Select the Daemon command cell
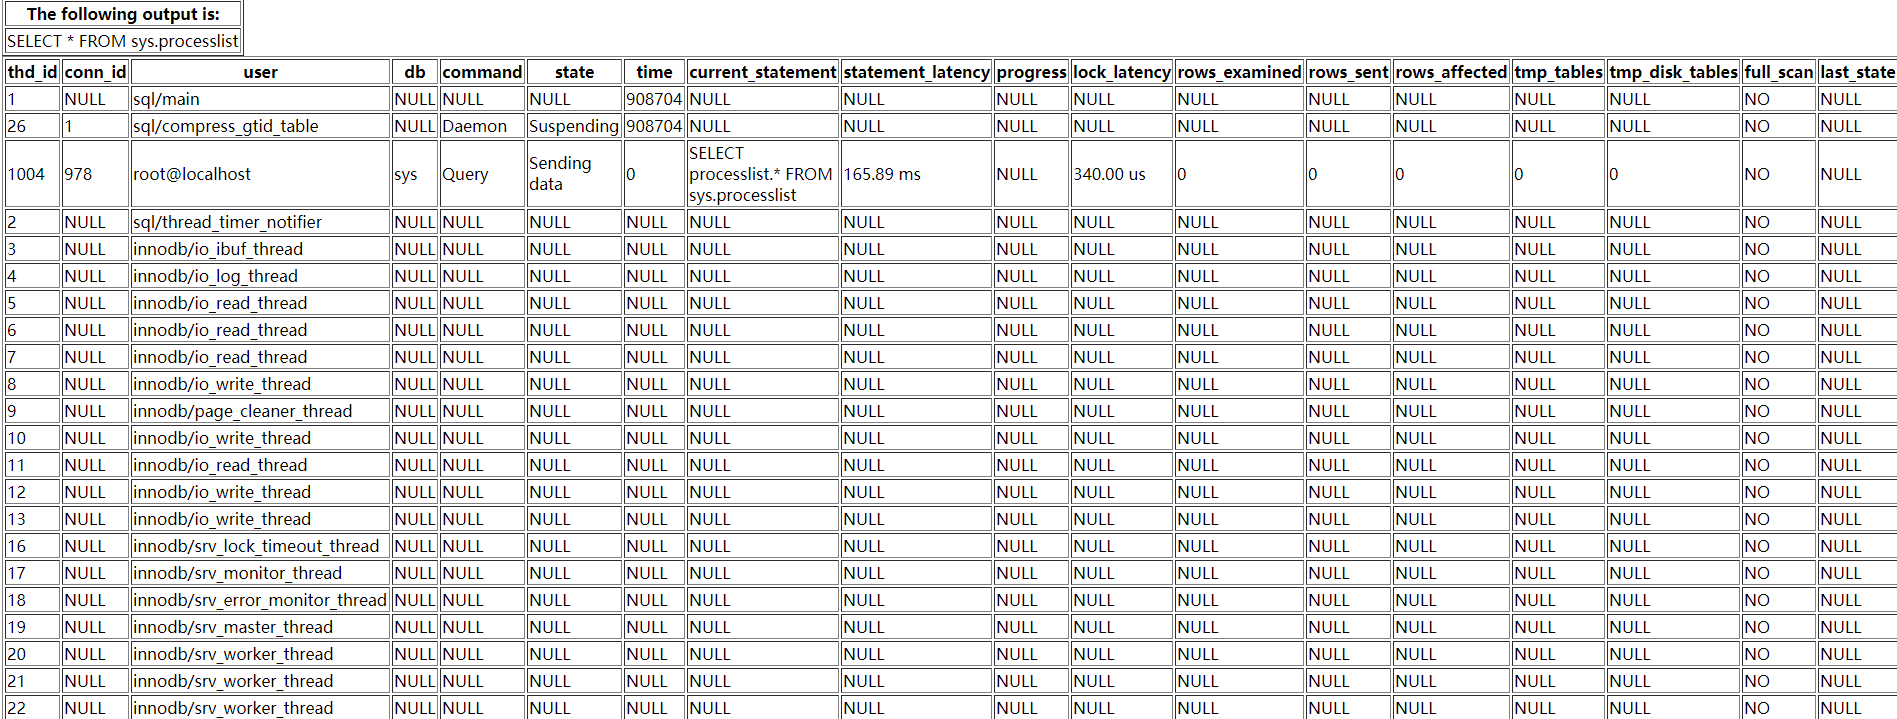Image resolution: width=1897 pixels, height=719 pixels. point(482,126)
